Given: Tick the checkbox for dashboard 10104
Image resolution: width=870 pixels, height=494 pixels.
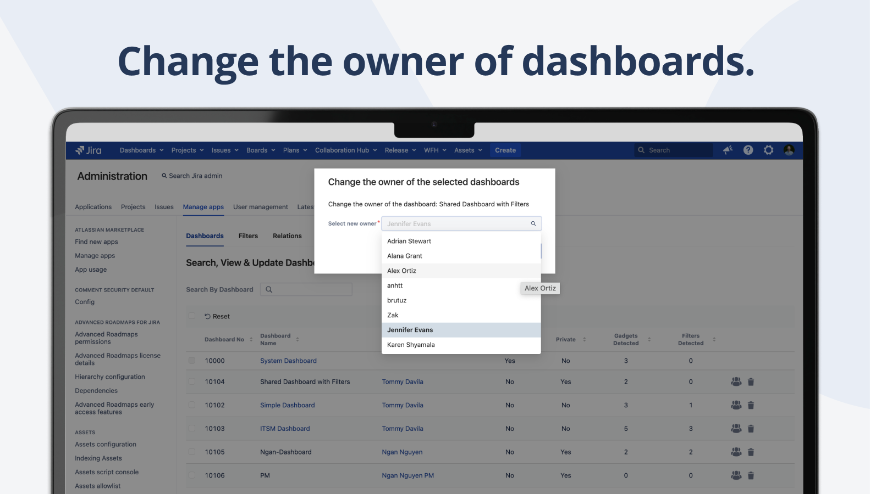Looking at the screenshot, I should point(191,382).
